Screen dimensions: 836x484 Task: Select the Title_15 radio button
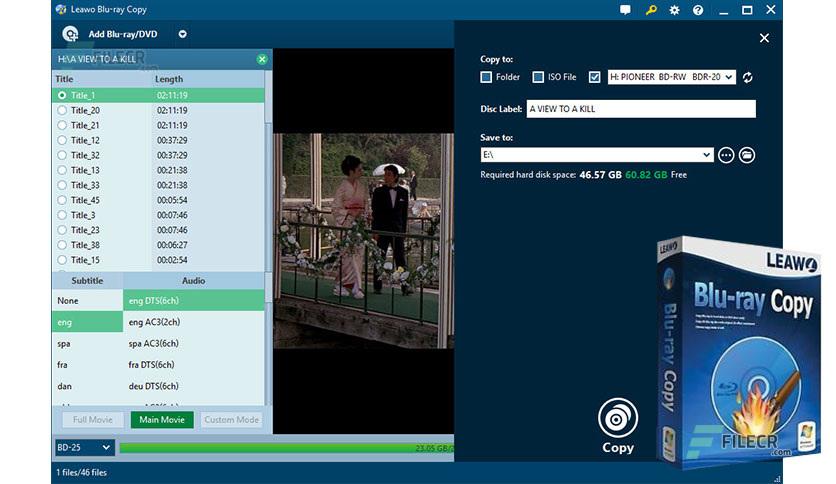tap(62, 260)
